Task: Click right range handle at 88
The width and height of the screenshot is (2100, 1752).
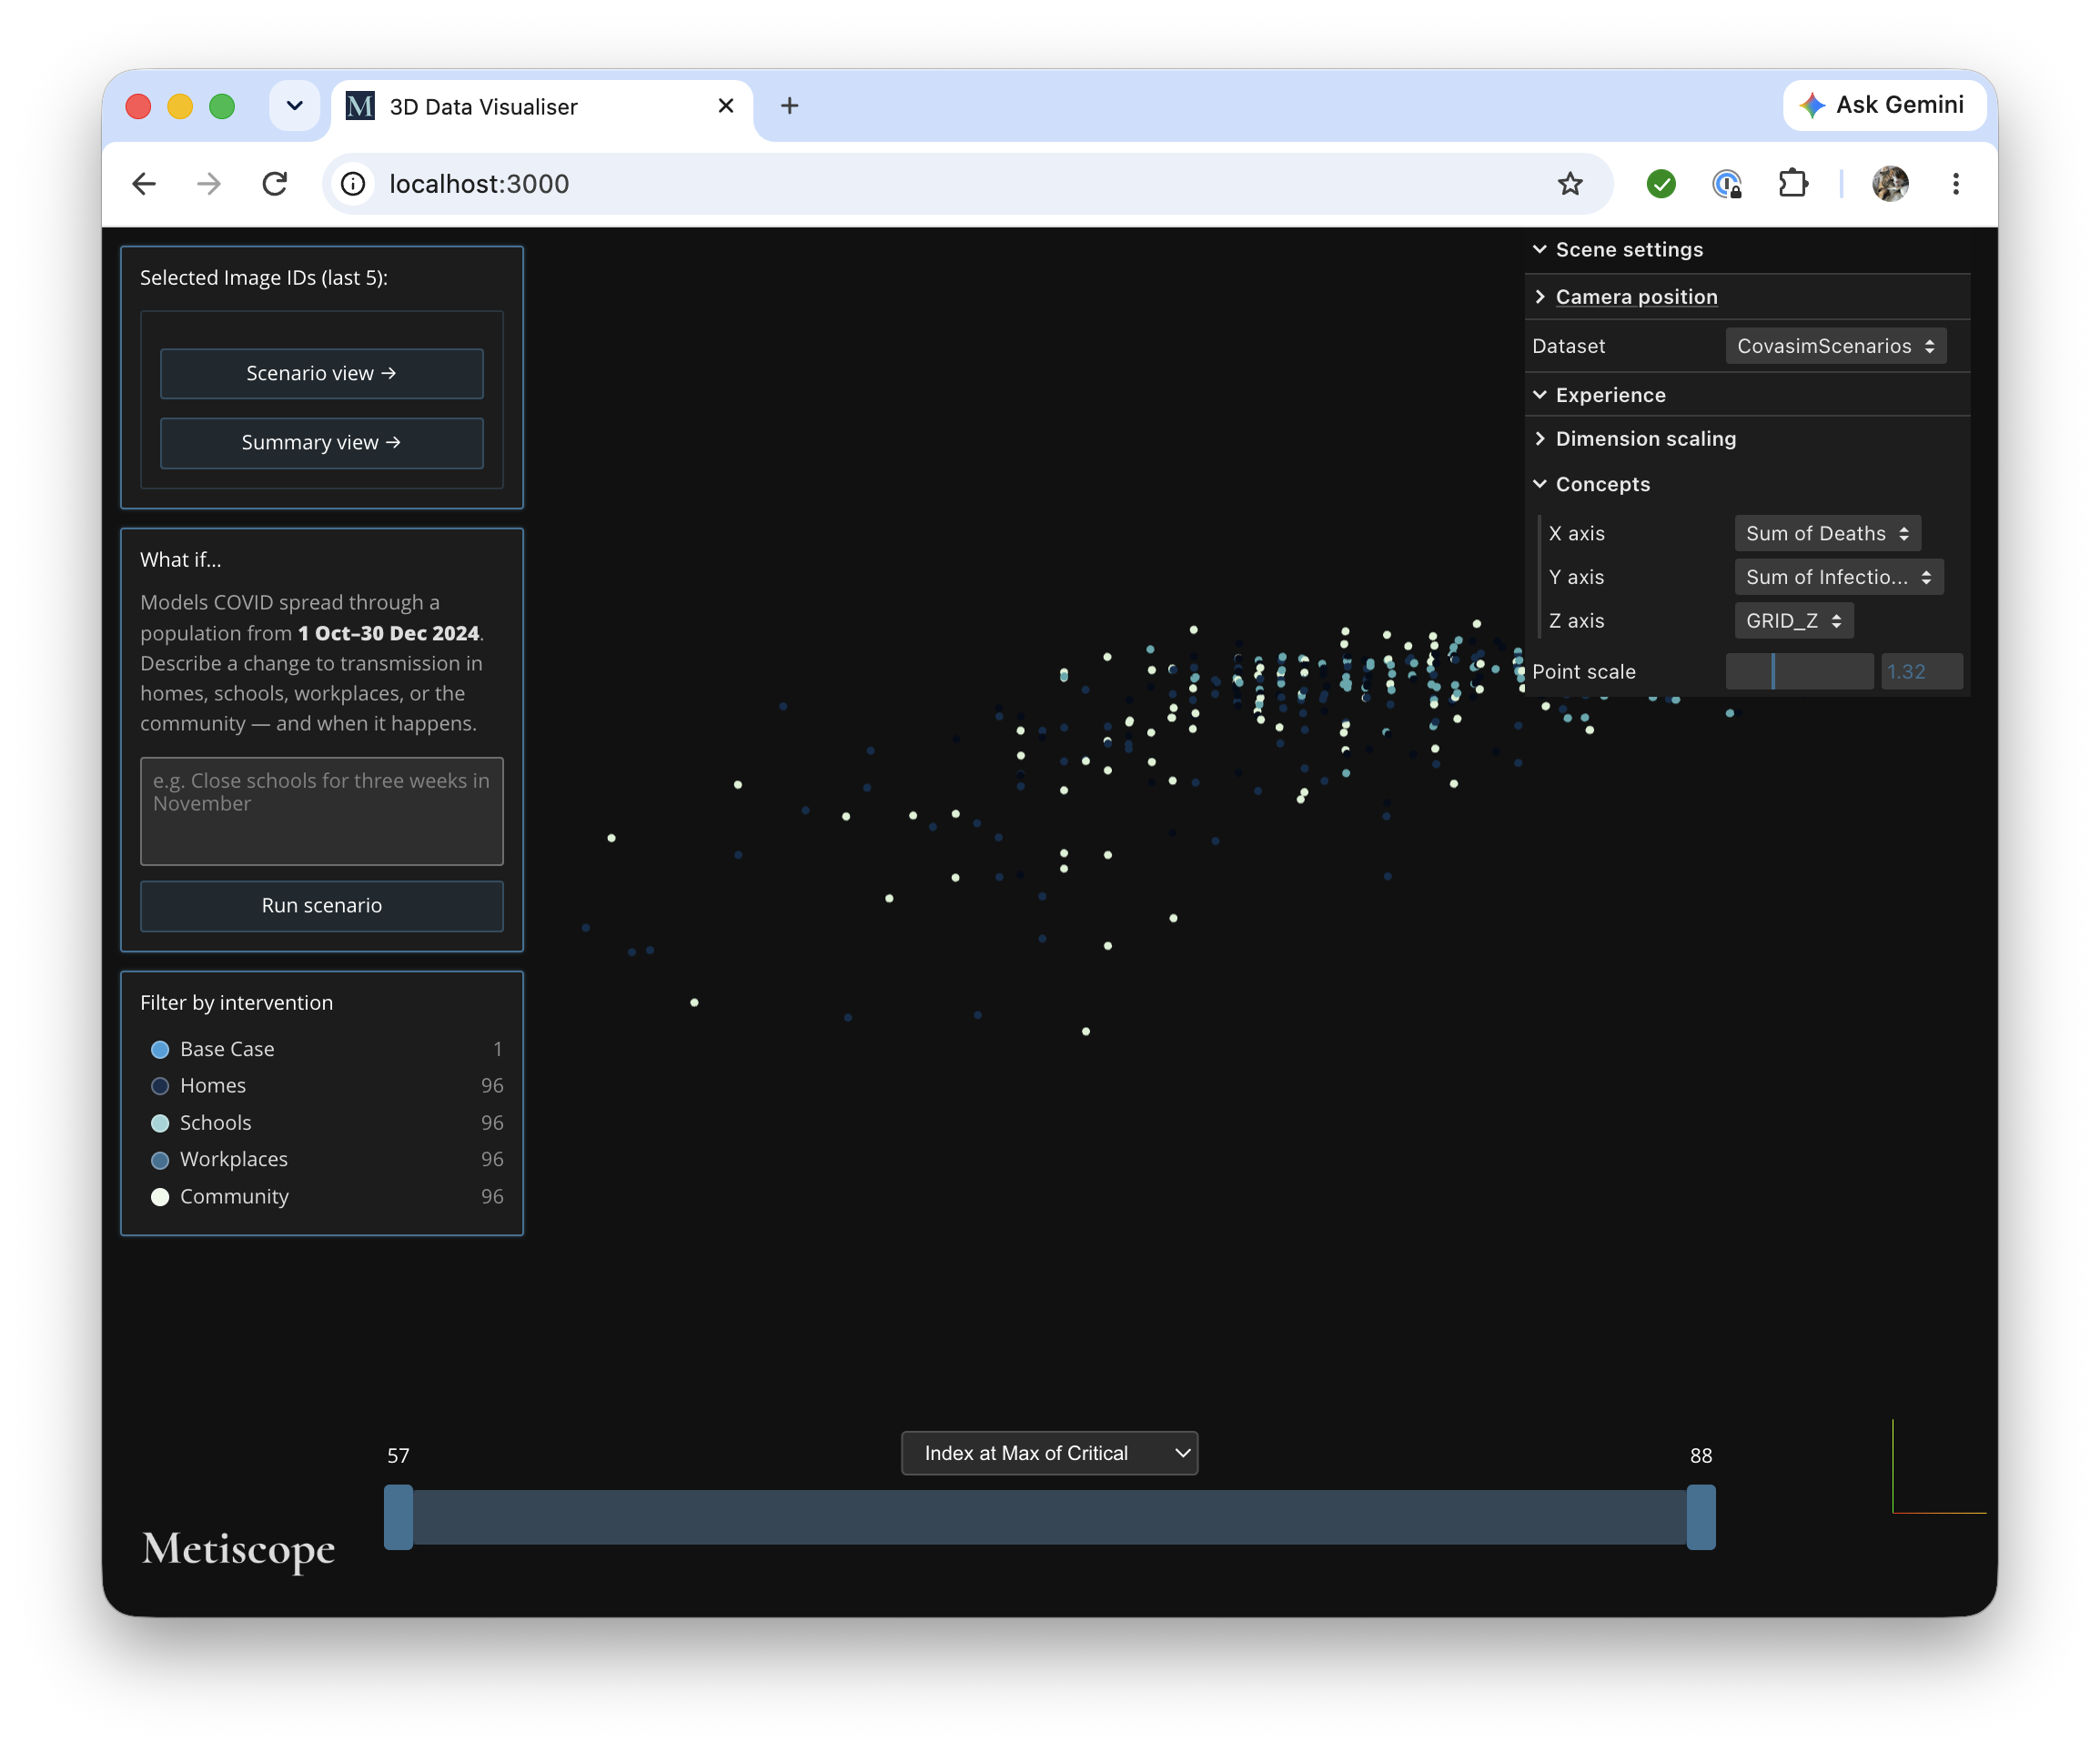Action: point(1701,1518)
